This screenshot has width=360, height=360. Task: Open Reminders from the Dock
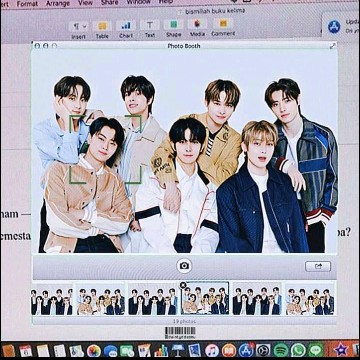[x=60, y=351]
